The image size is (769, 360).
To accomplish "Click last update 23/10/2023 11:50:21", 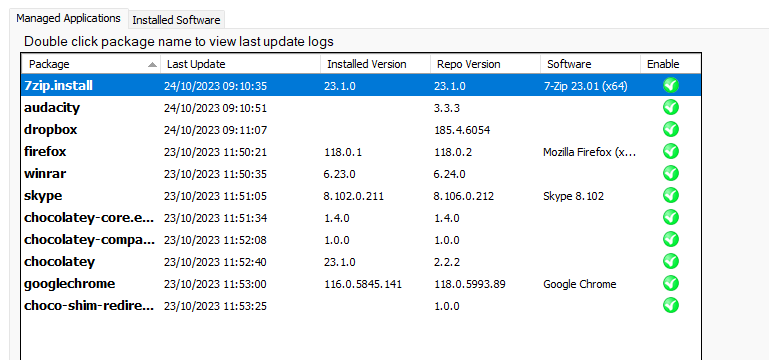I will click(215, 152).
